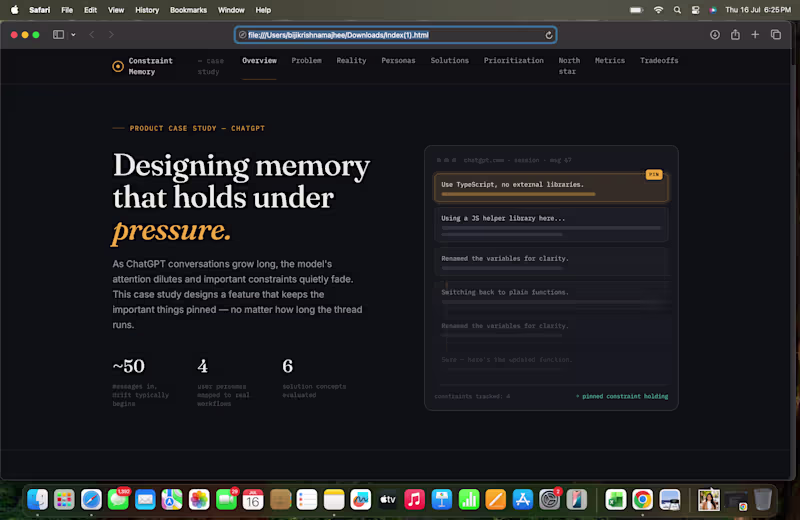Open the Help menu
800x520 pixels.
tap(263, 10)
